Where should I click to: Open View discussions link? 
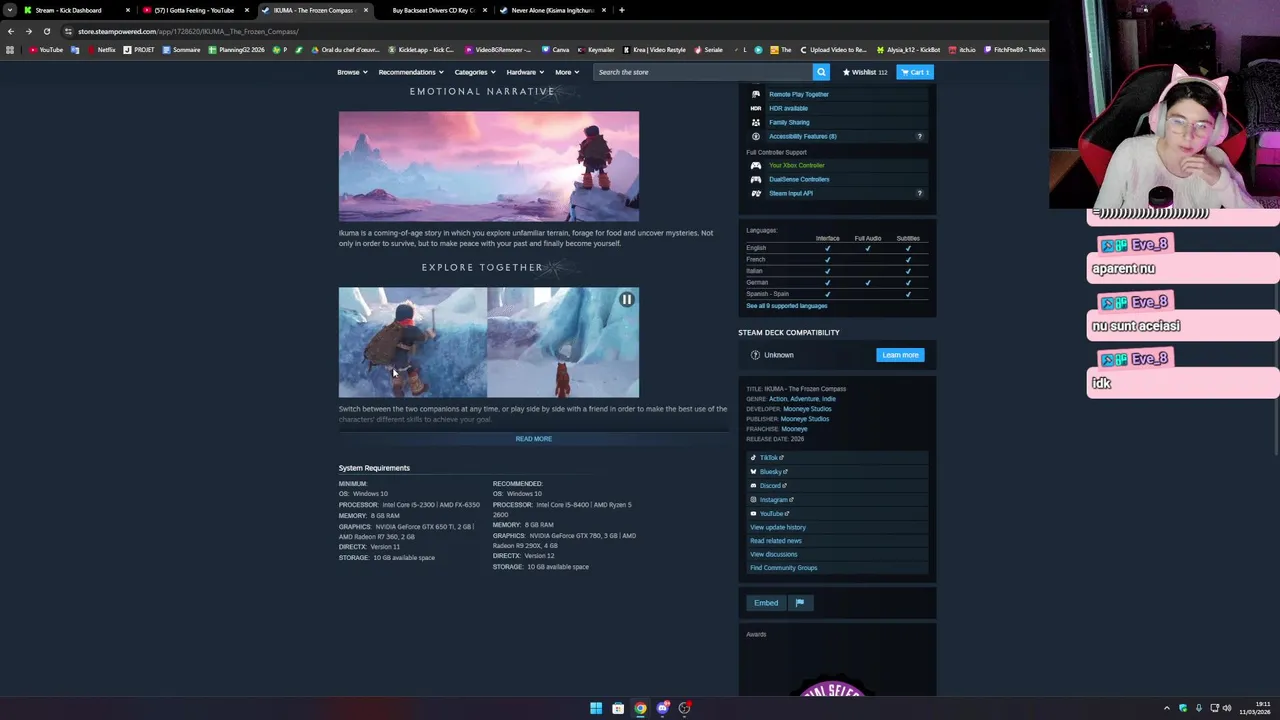pyautogui.click(x=773, y=554)
